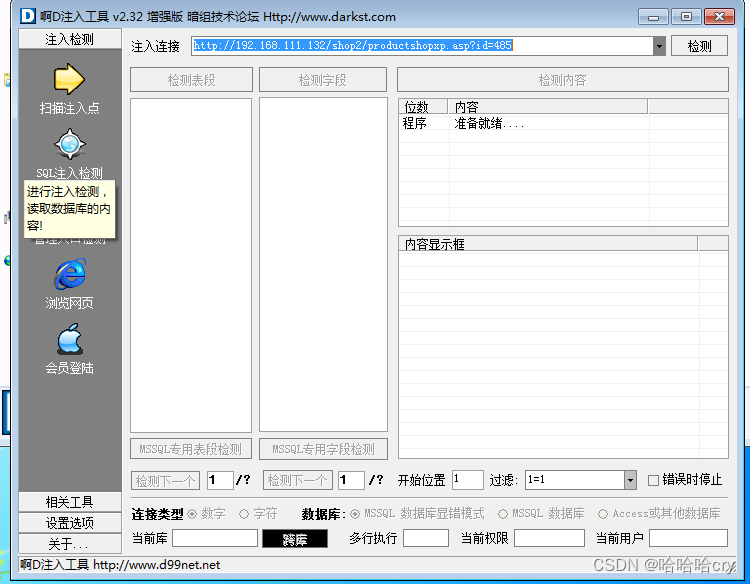Screen dimensions: 750x584
Task: Click the status bar http://www.d99net.net text
Action: (x=156, y=565)
